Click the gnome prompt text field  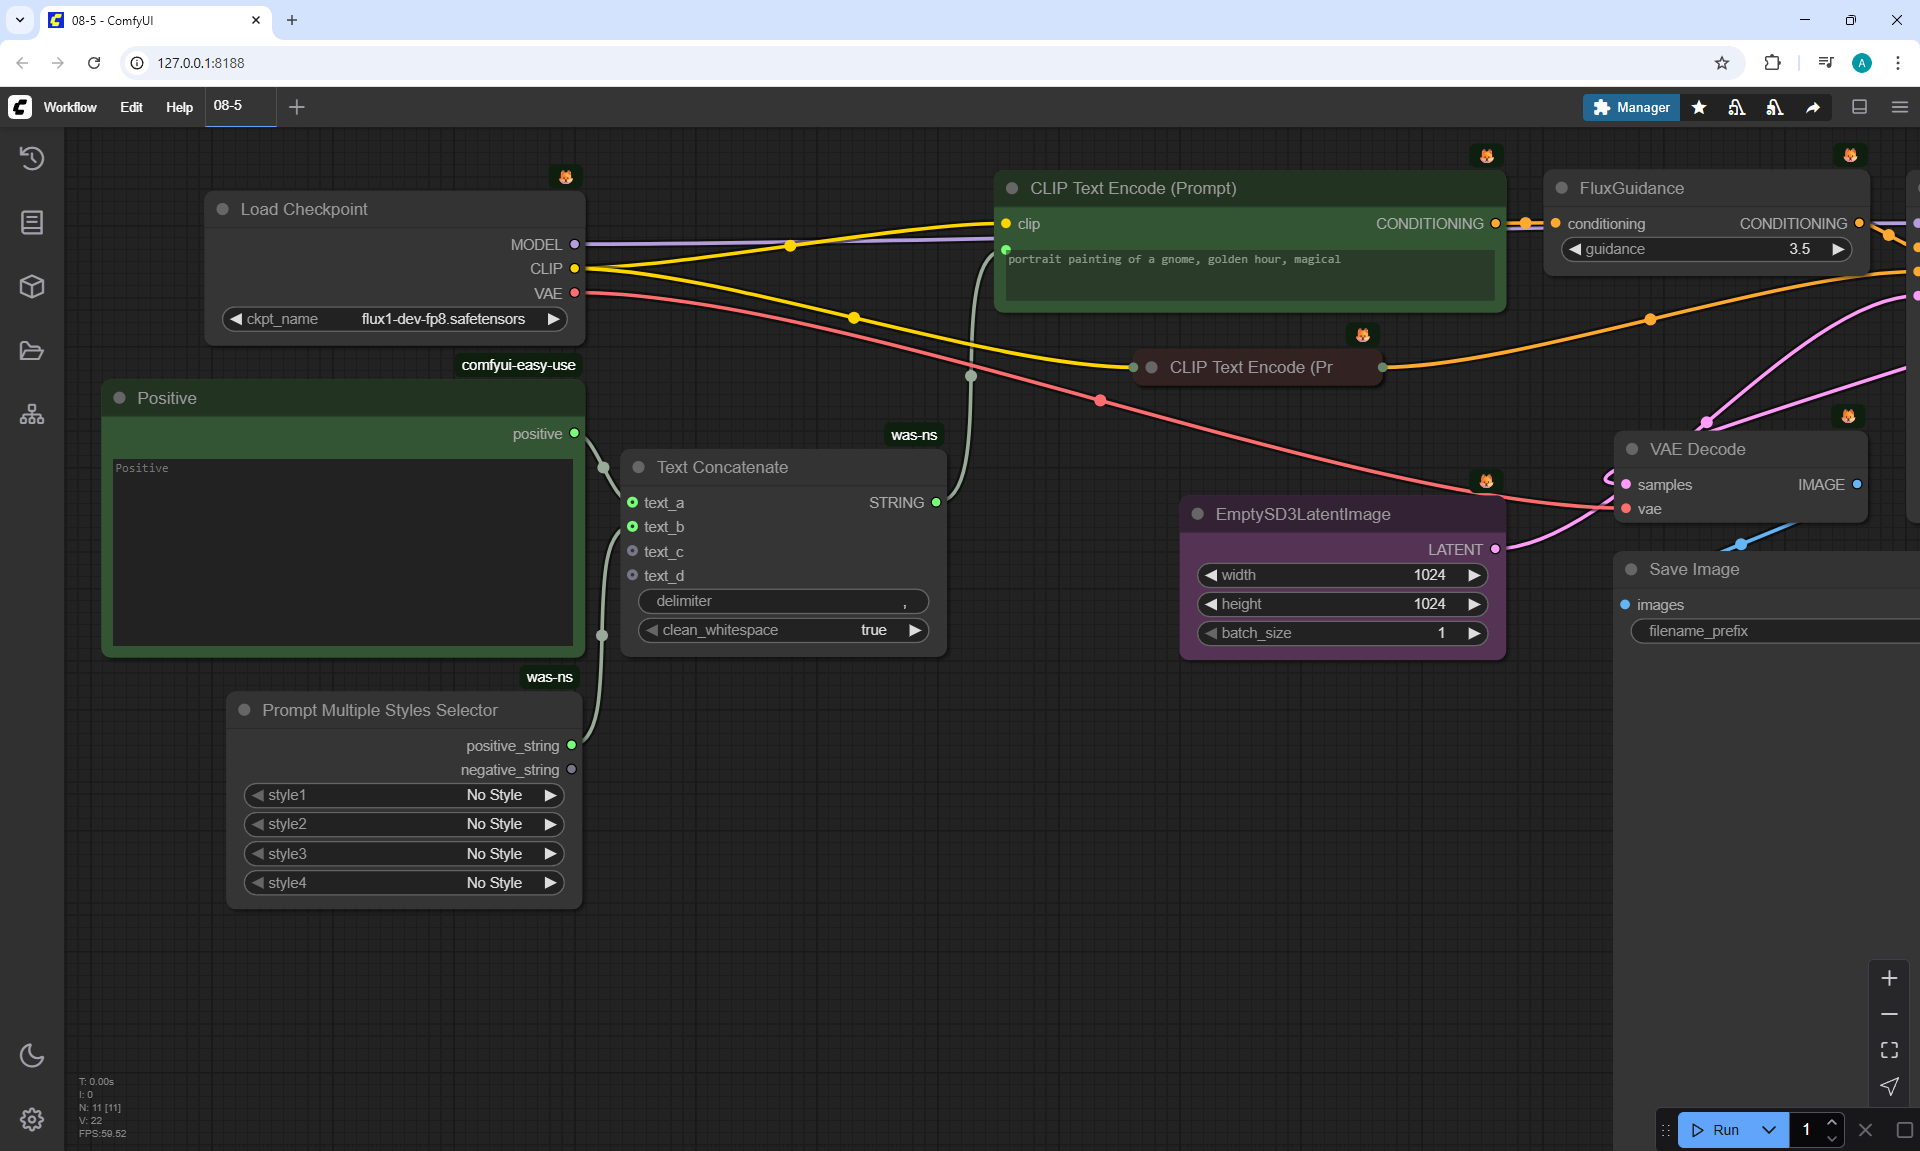(x=1249, y=274)
